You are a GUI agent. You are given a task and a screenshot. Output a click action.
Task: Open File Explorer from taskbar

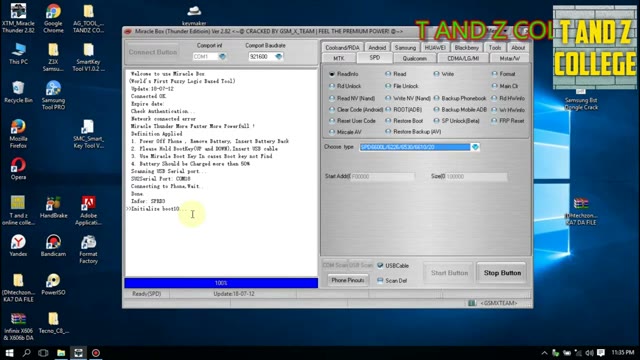(61, 353)
